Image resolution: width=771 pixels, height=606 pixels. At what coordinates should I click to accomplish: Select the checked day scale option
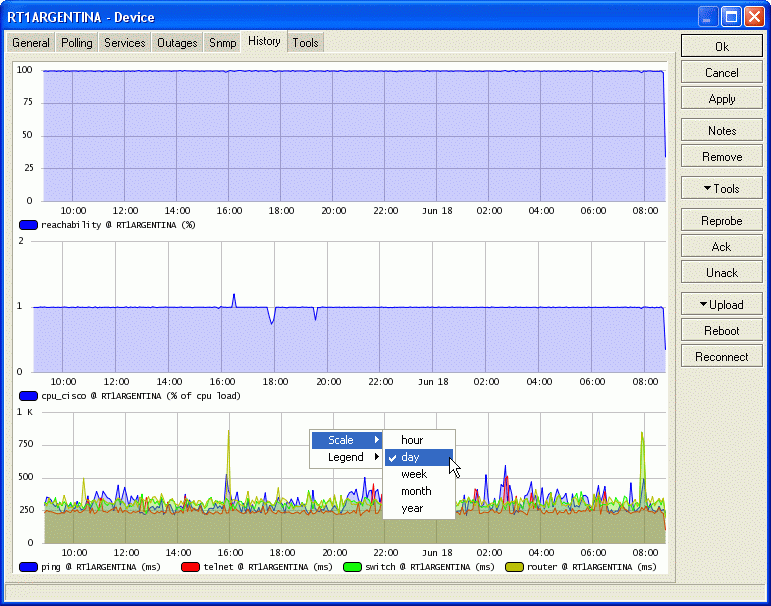pyautogui.click(x=411, y=457)
